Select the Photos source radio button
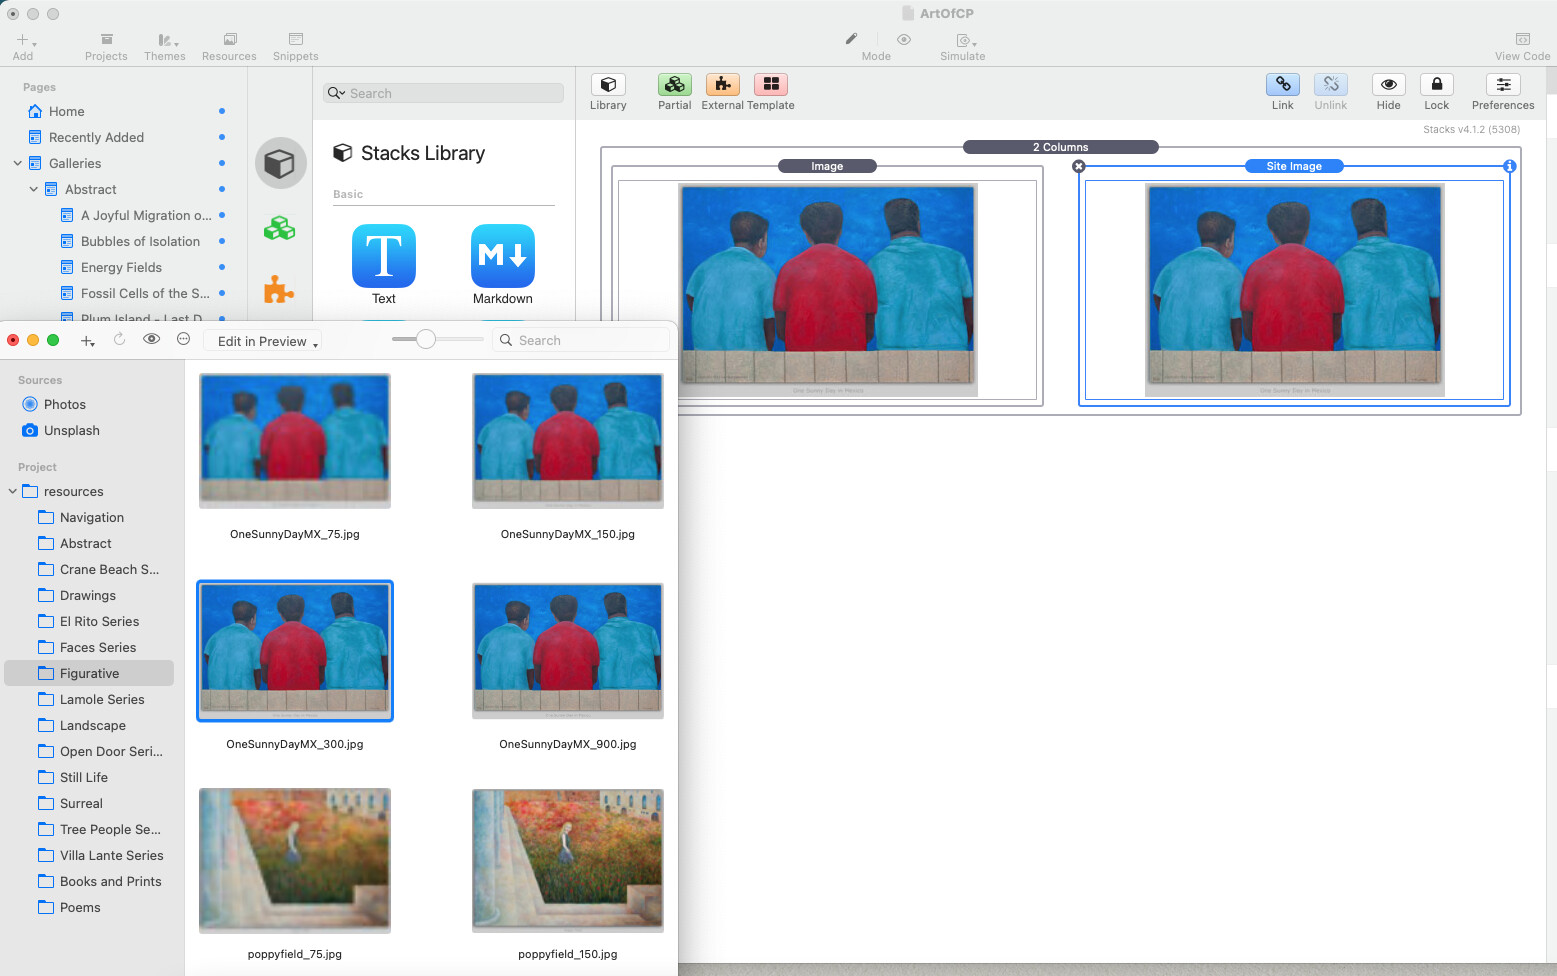This screenshot has width=1557, height=976. pos(30,404)
